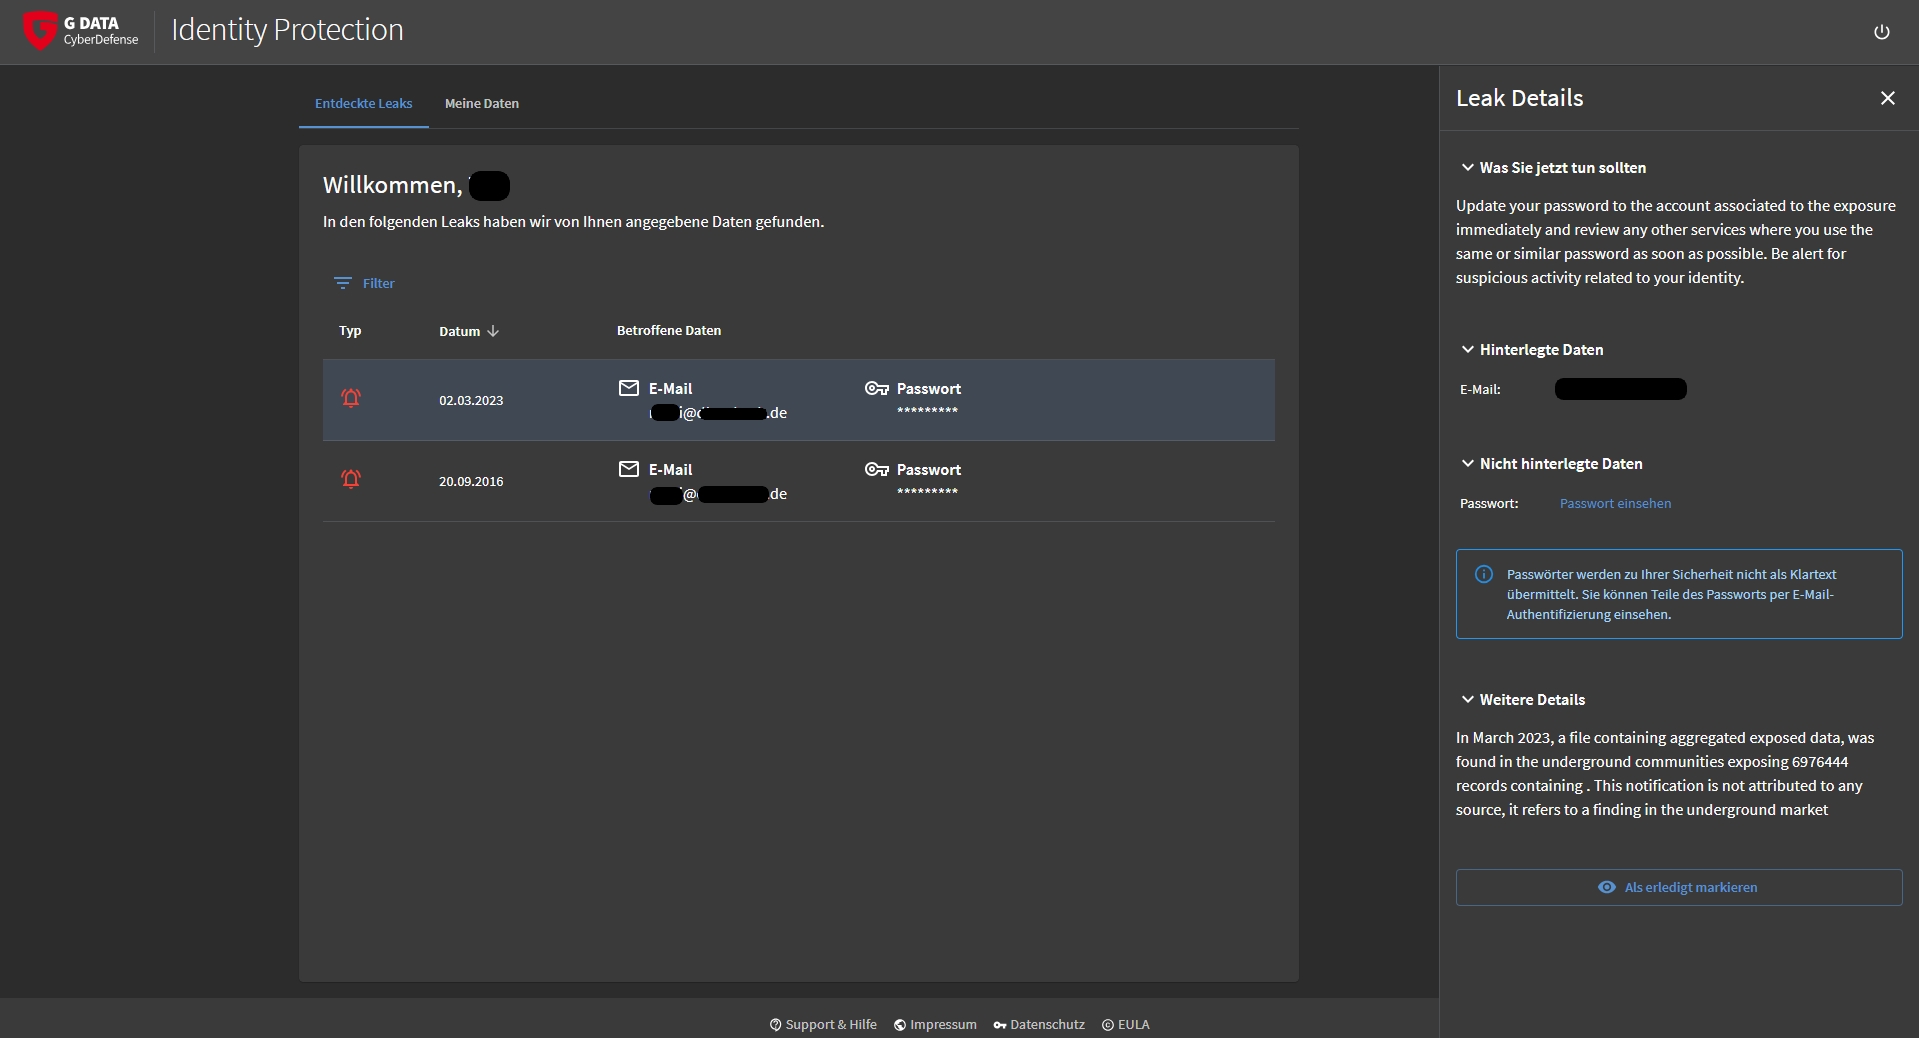Image resolution: width=1919 pixels, height=1038 pixels.
Task: Click eye icon on Als erledigt markieren
Action: click(1606, 887)
